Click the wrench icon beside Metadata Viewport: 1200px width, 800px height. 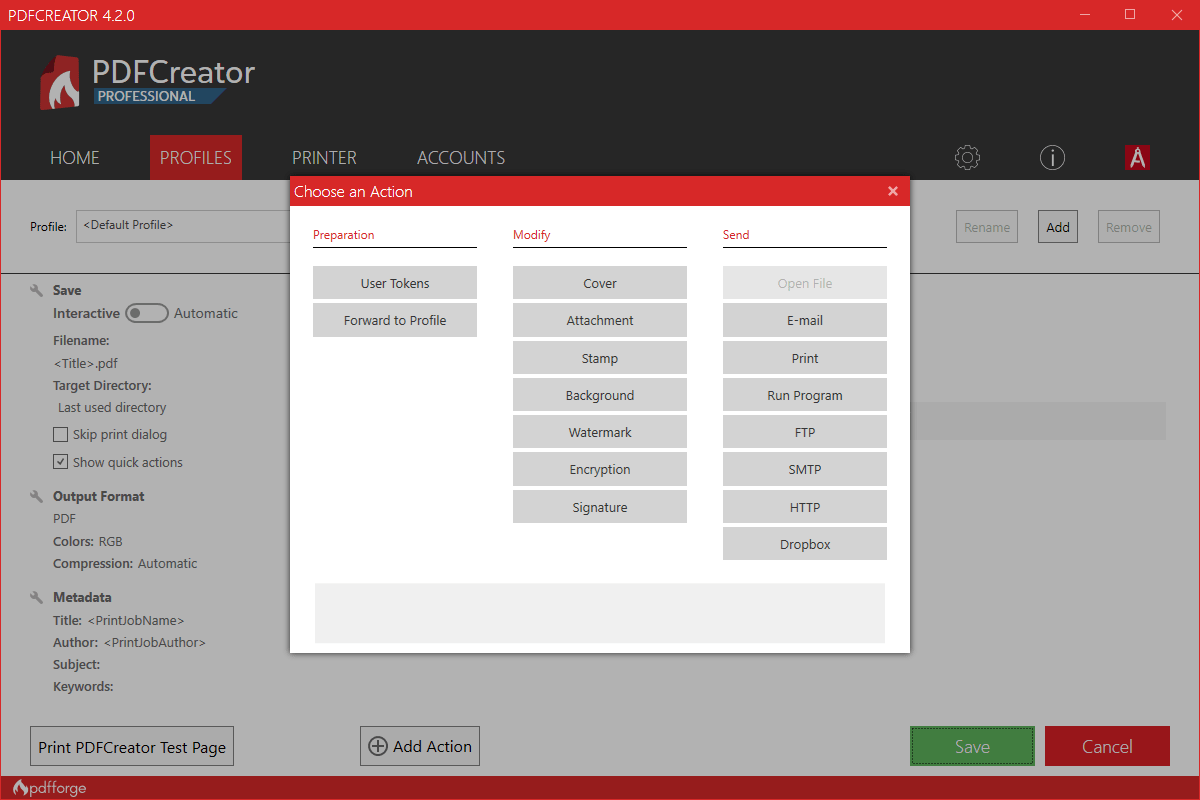coord(37,597)
